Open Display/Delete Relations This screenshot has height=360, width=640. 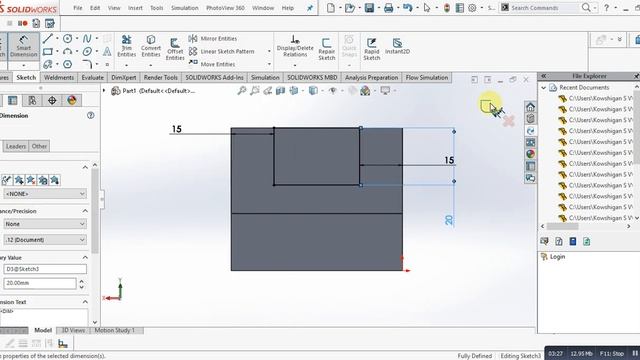[295, 46]
